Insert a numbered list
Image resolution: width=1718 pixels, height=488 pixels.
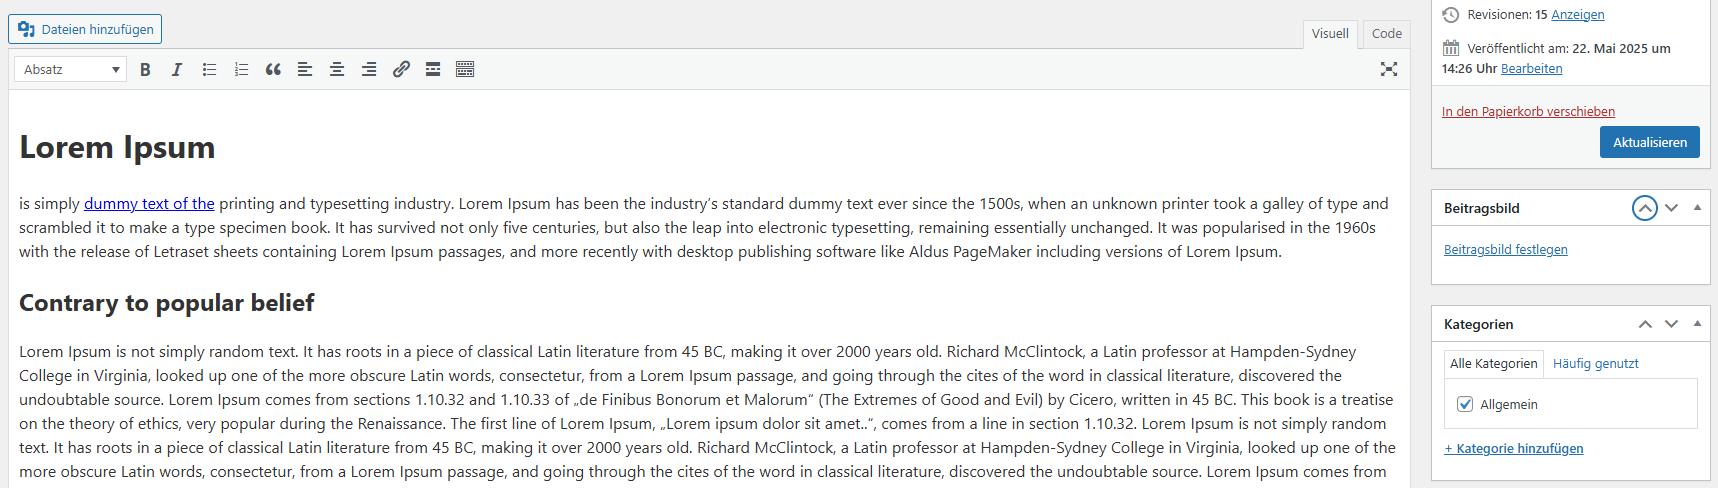241,69
